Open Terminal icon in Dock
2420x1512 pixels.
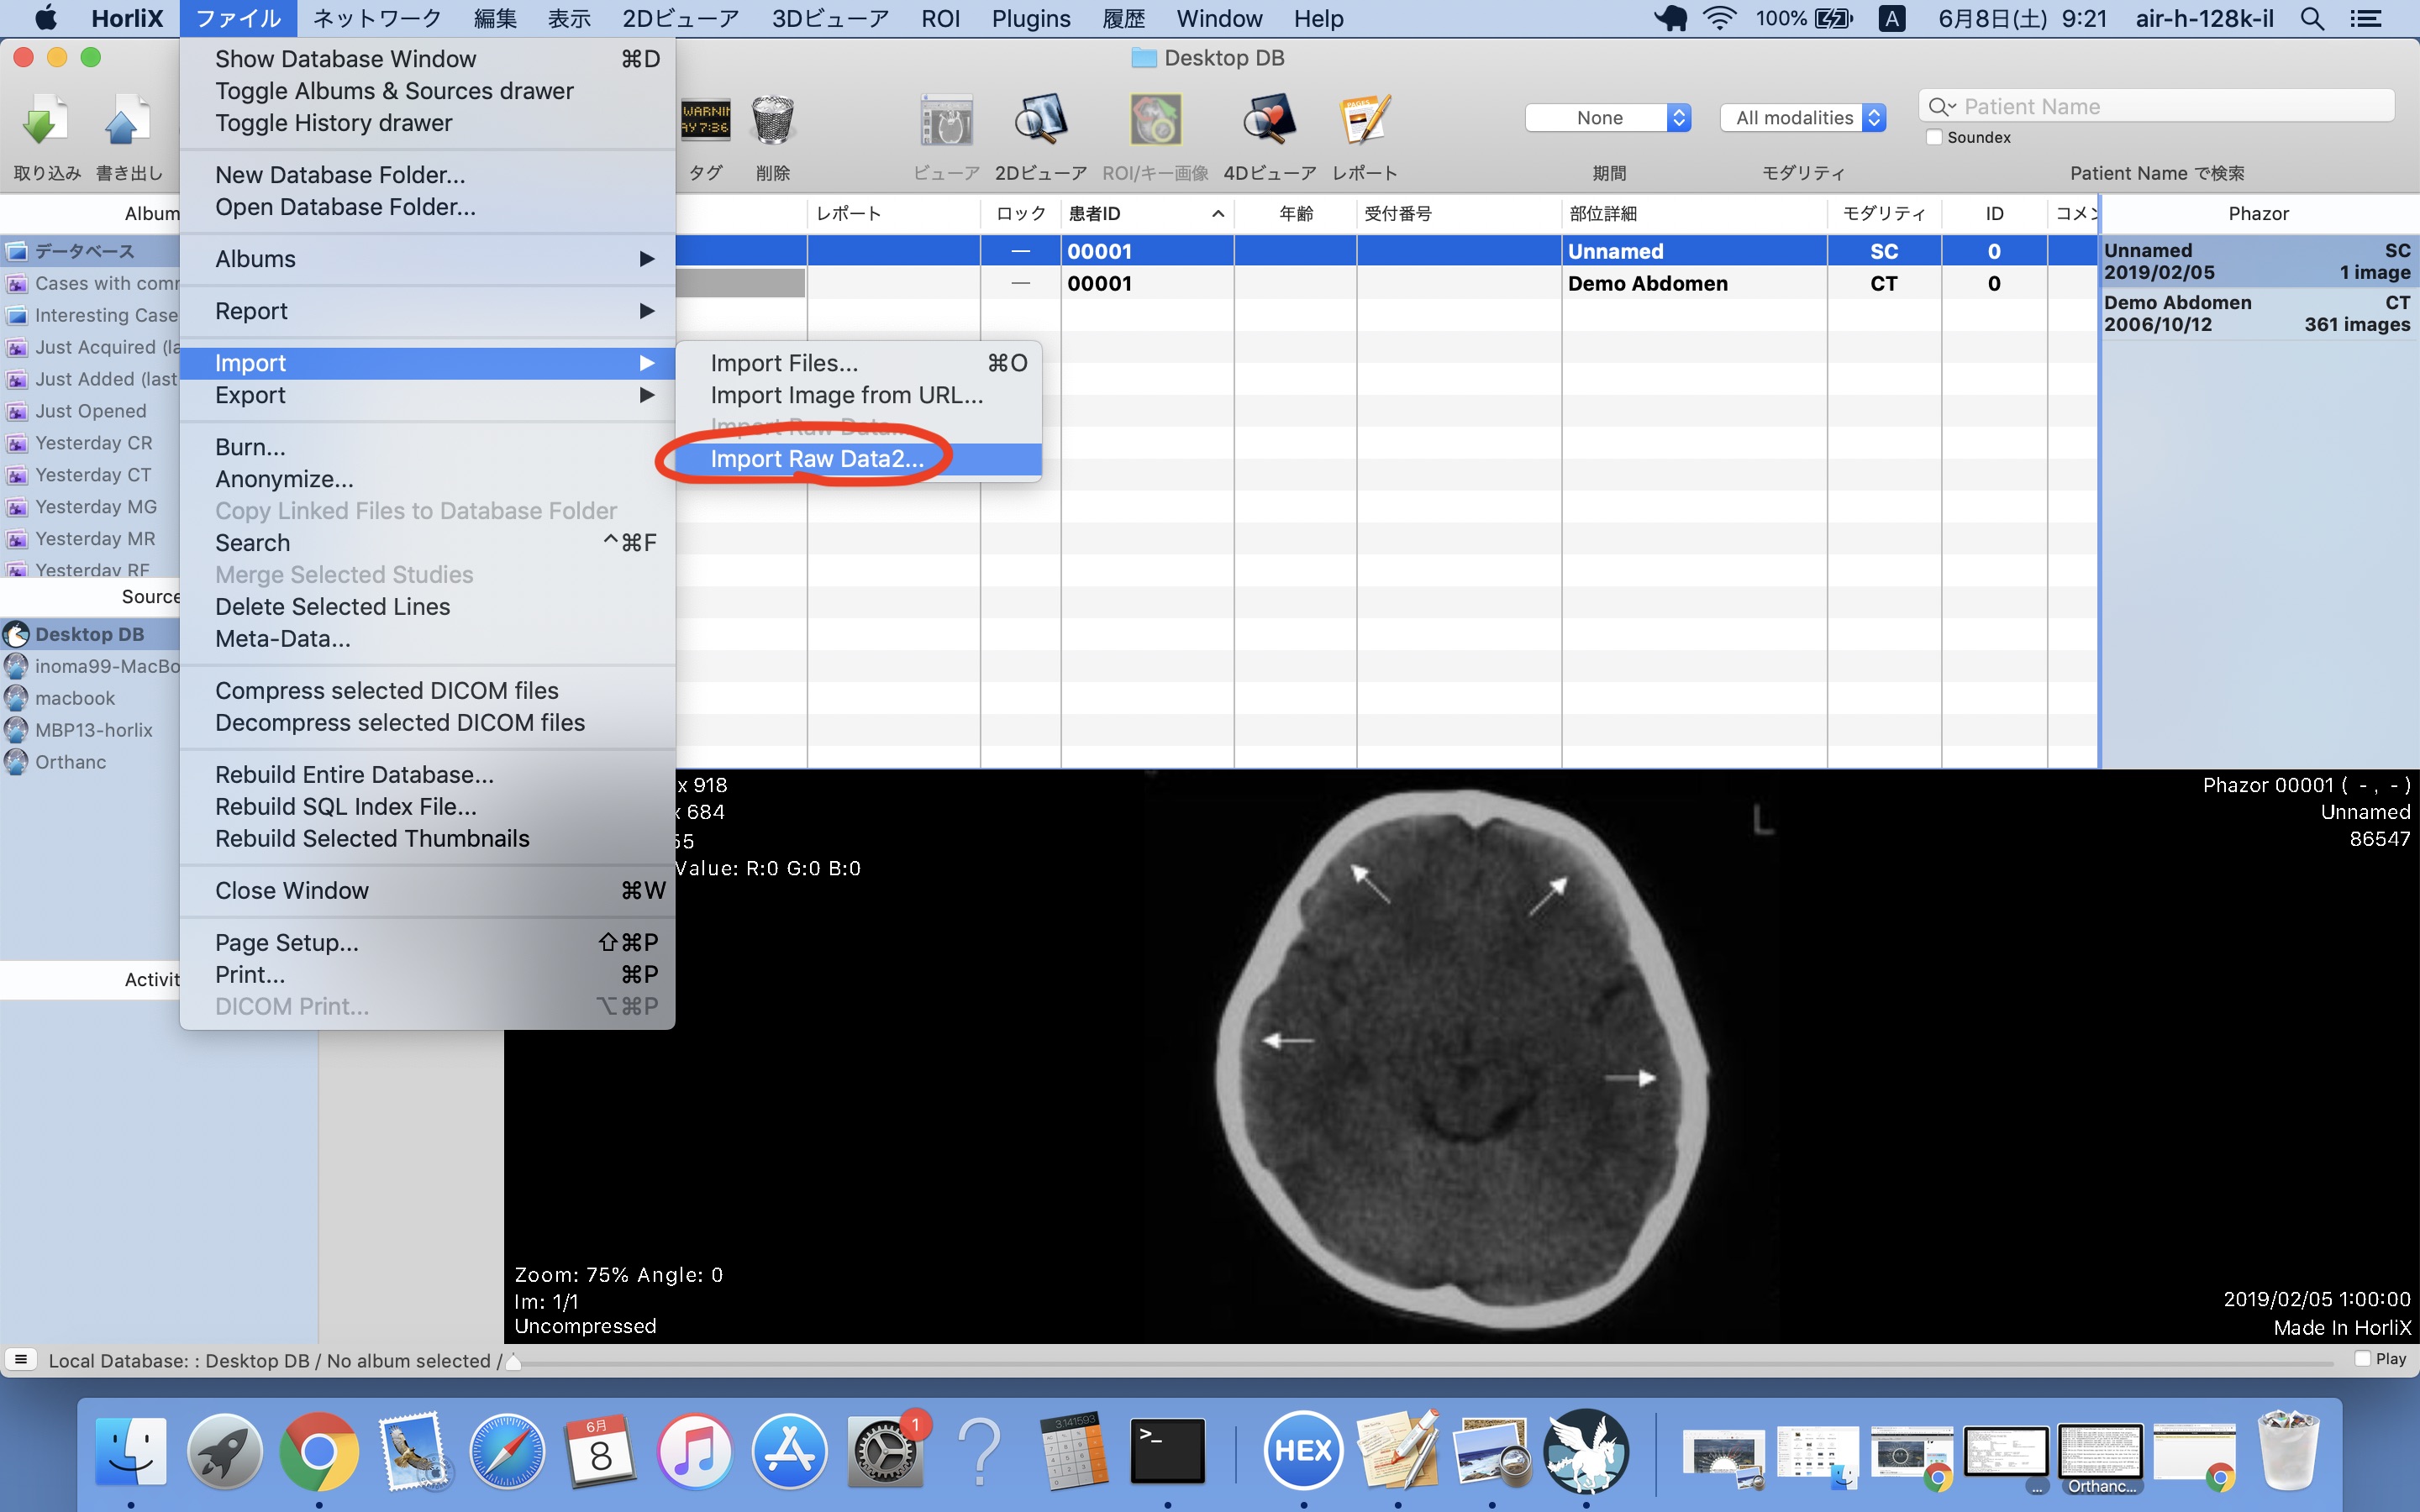point(1167,1451)
